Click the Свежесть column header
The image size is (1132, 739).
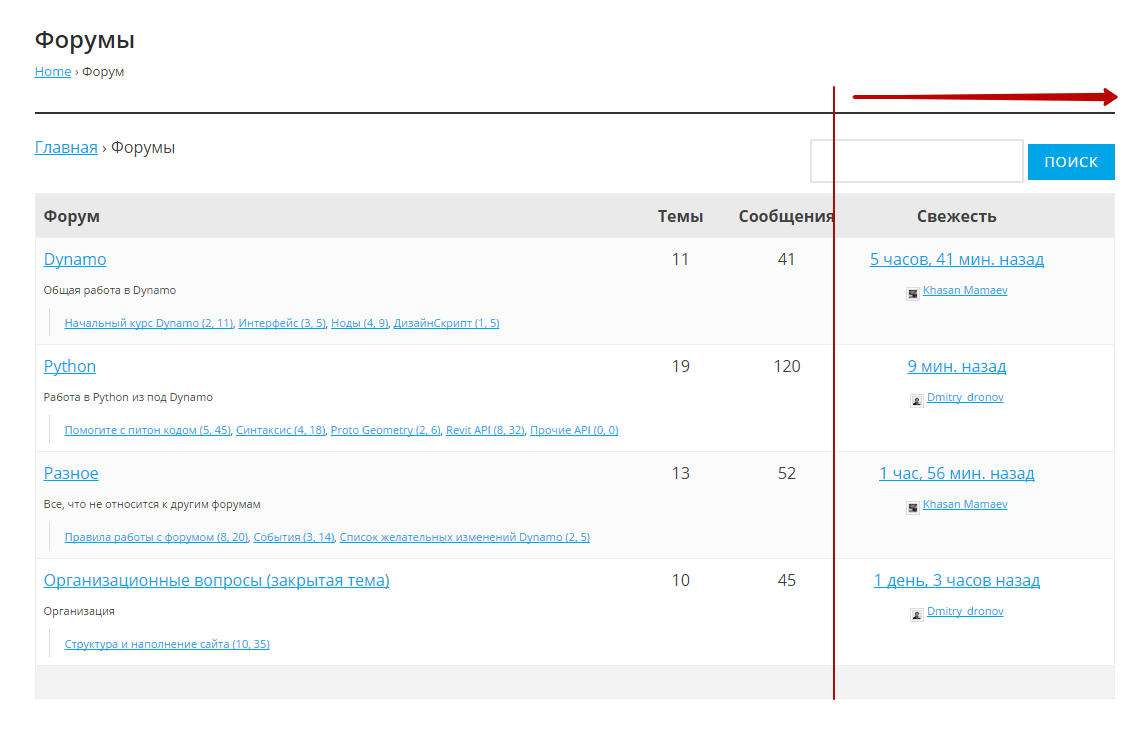pos(957,217)
